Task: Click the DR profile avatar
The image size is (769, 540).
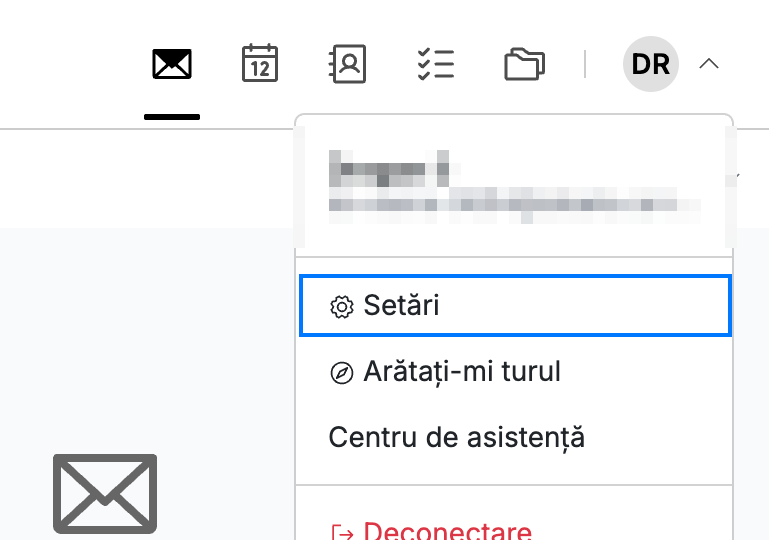Action: 650,64
